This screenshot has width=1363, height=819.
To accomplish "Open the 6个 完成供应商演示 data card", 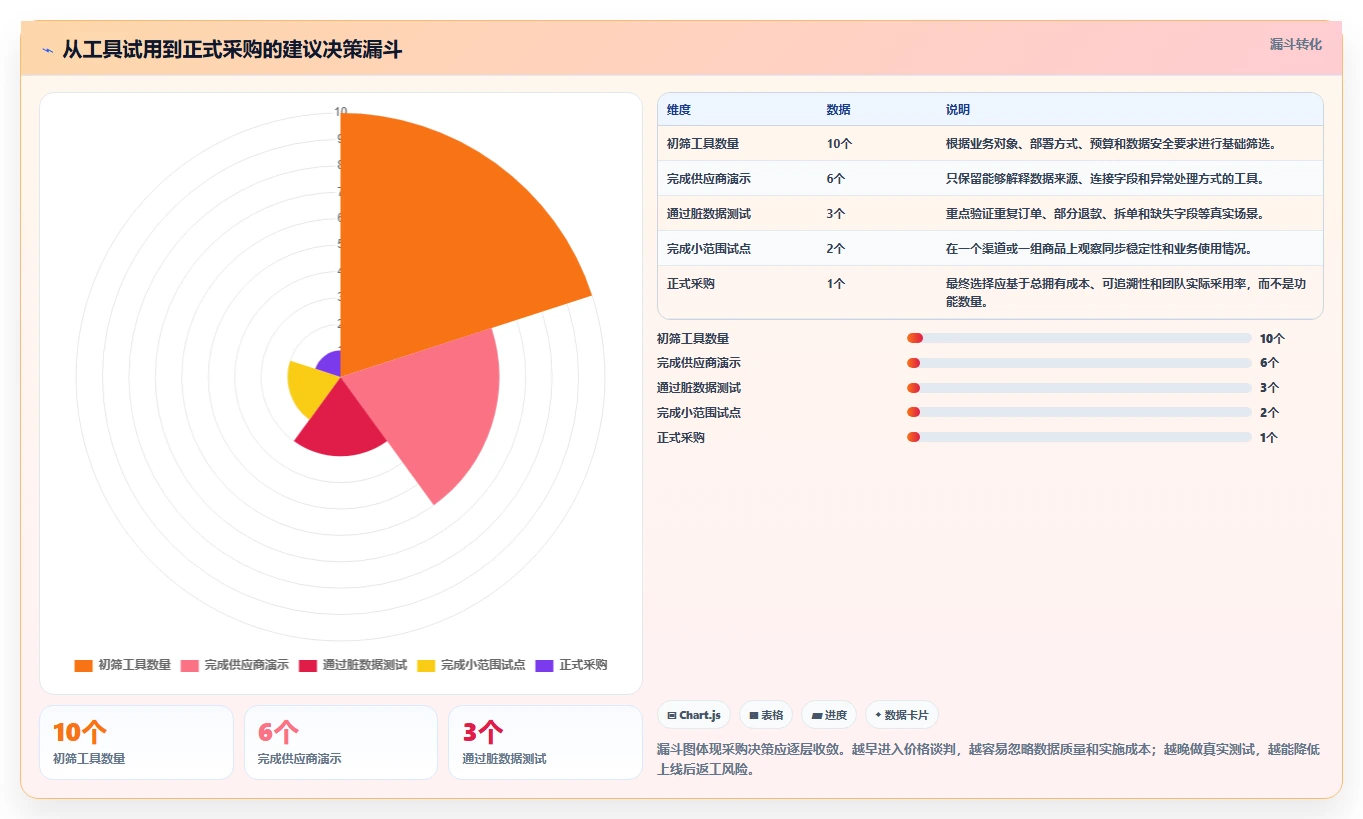I will (341, 742).
